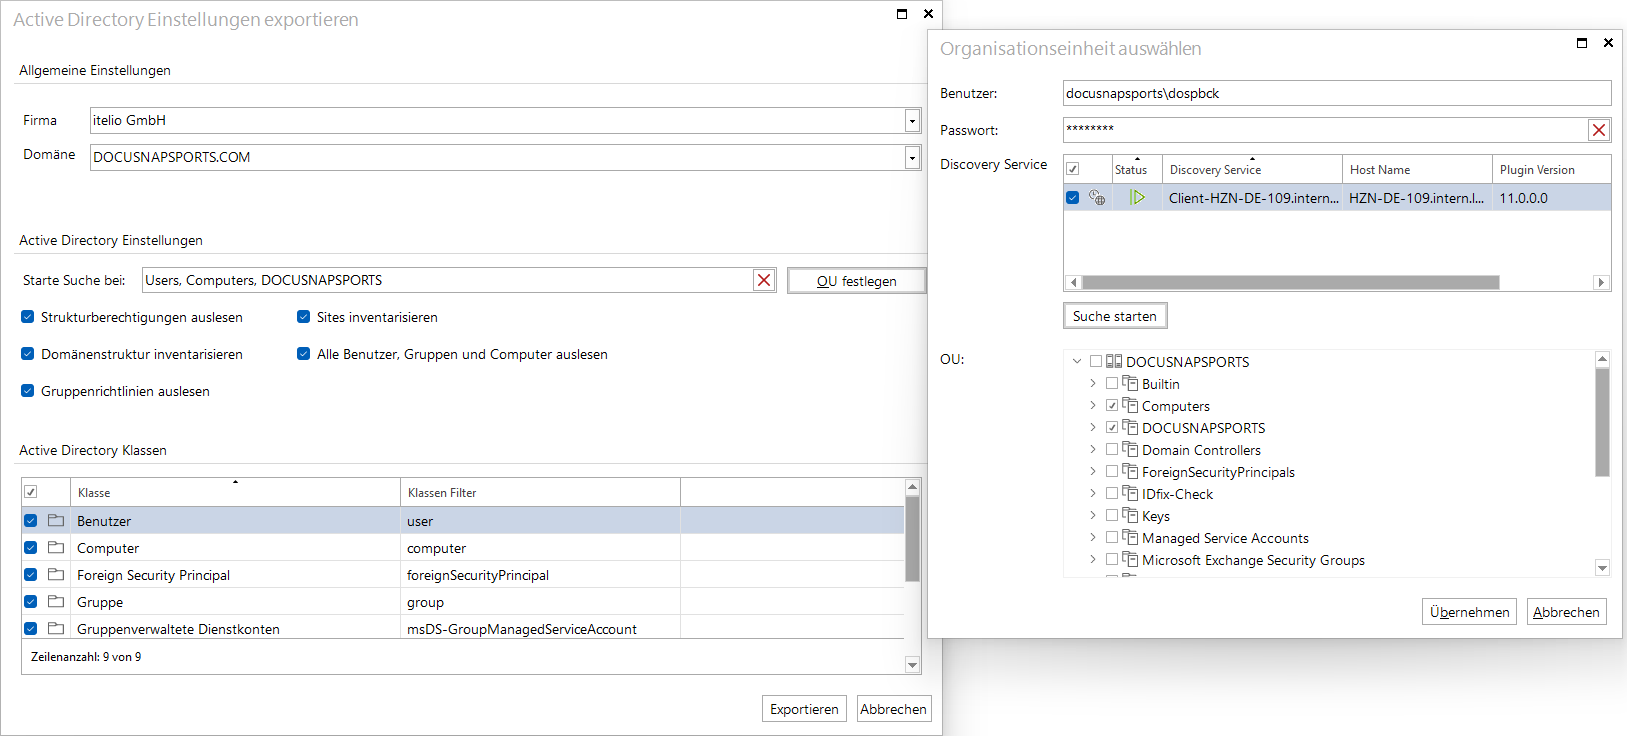
Task: Click the OU icon next to IDfix-Check
Action: (x=1130, y=494)
